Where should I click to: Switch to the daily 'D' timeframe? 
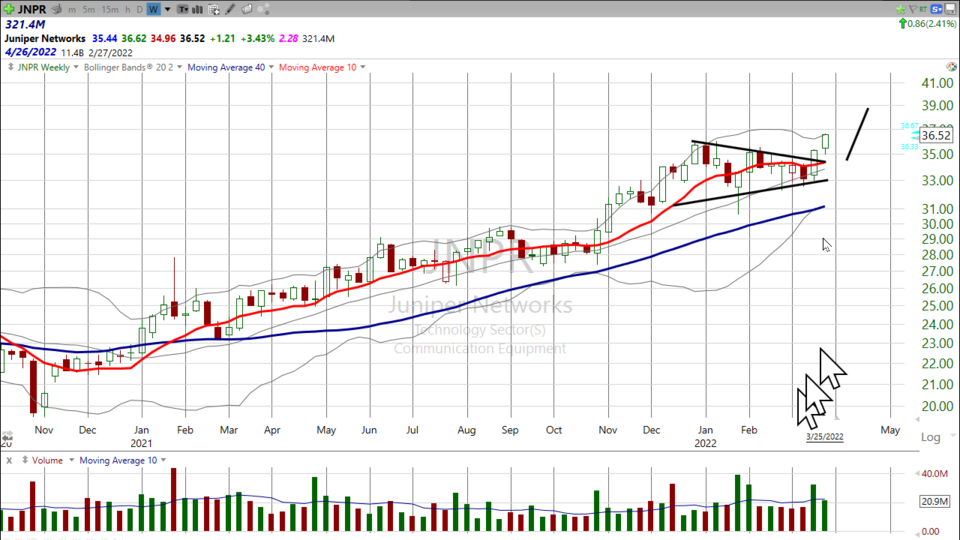[140, 10]
